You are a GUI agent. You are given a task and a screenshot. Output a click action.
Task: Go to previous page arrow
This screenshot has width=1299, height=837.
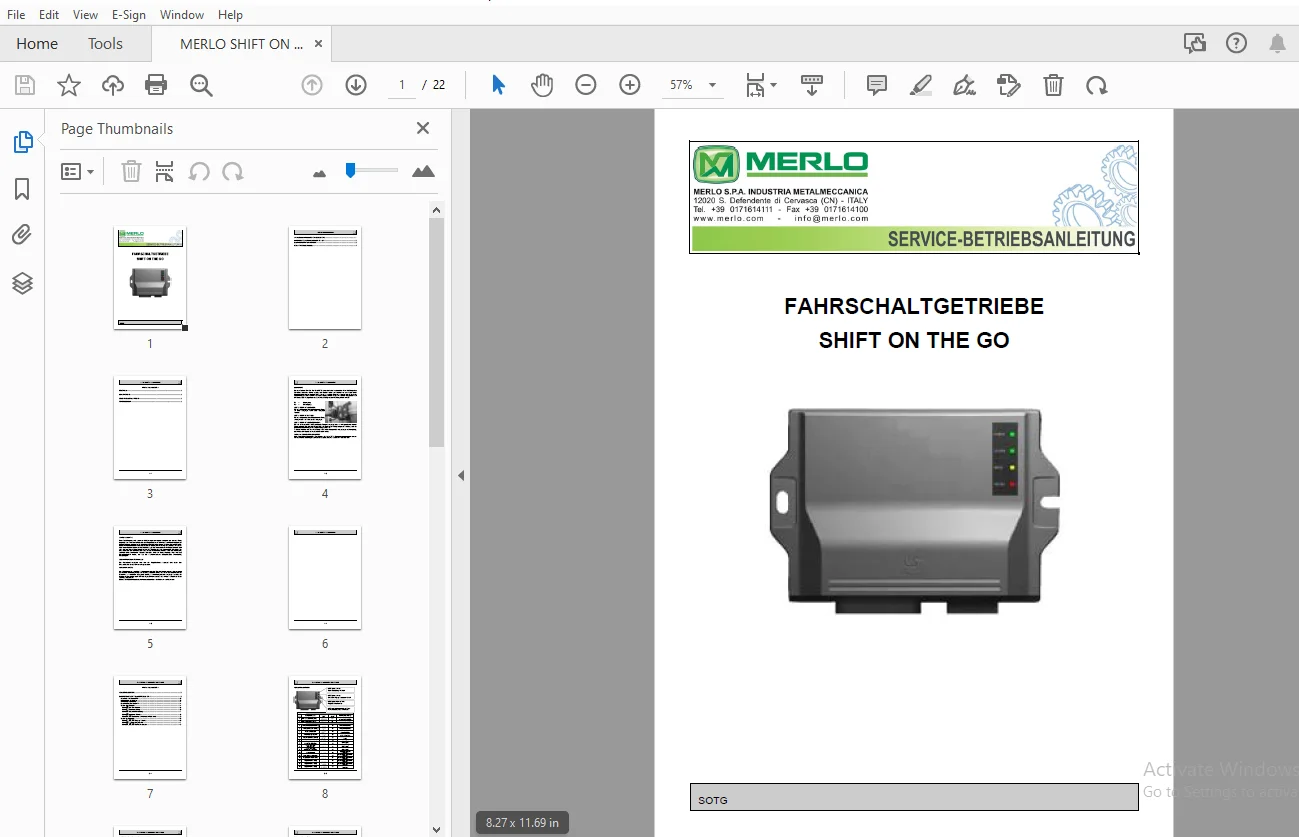click(312, 85)
